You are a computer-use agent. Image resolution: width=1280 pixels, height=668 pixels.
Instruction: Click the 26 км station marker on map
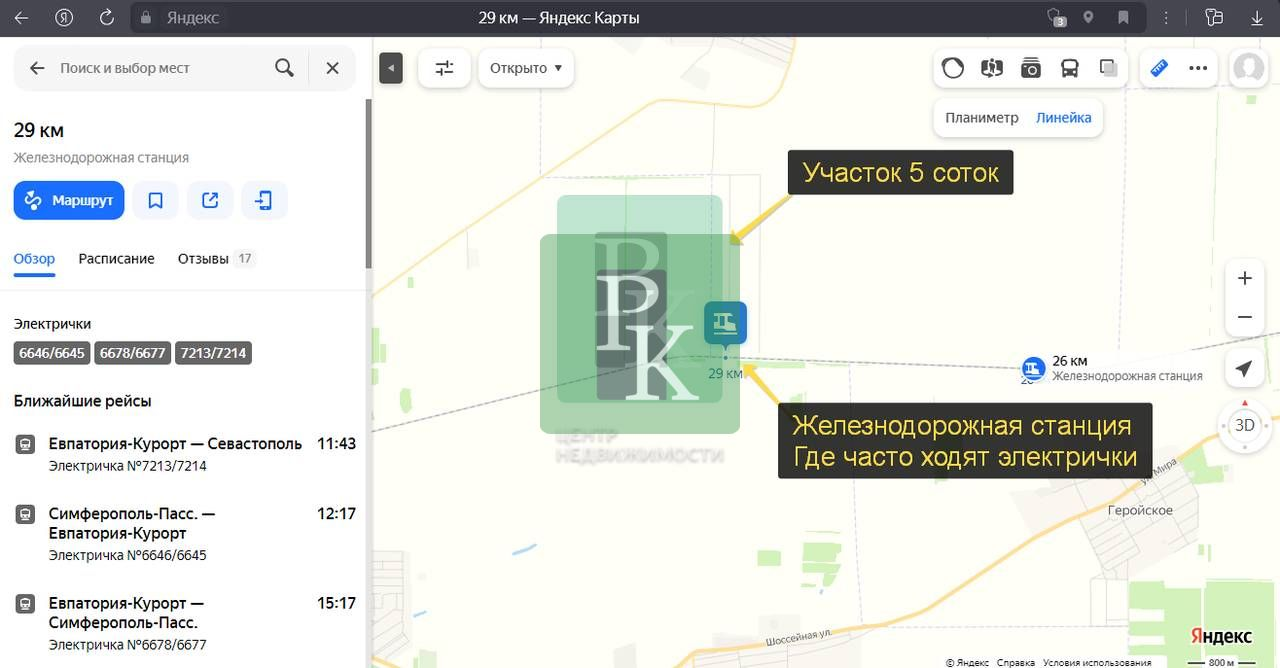tap(1033, 368)
